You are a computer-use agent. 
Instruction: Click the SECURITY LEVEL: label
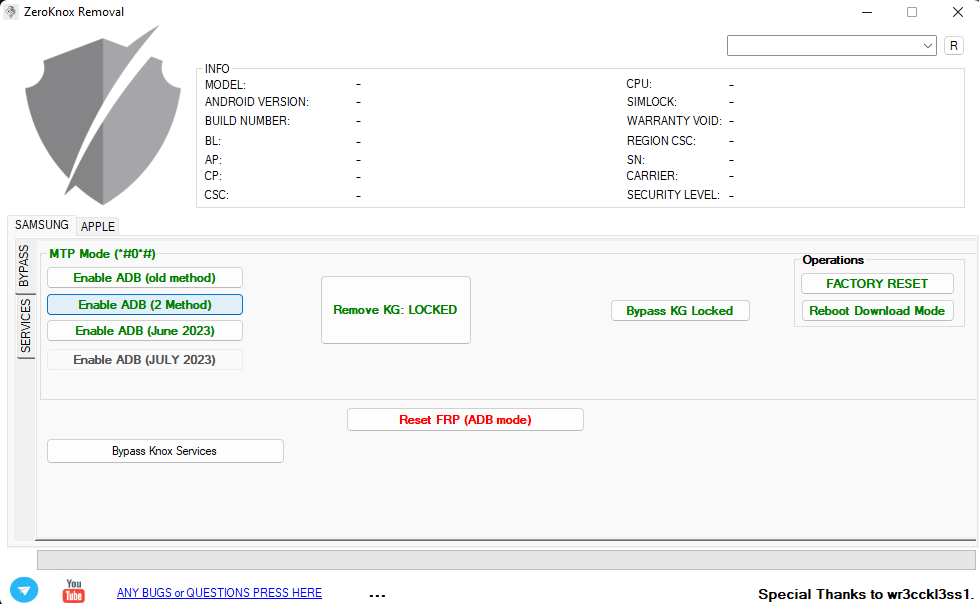pyautogui.click(x=673, y=195)
